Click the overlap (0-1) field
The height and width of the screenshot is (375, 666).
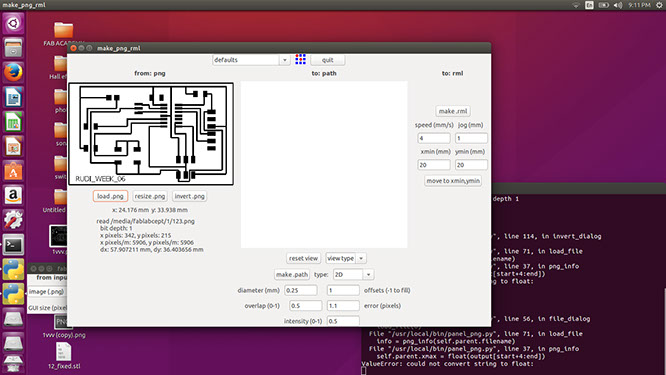(x=305, y=306)
